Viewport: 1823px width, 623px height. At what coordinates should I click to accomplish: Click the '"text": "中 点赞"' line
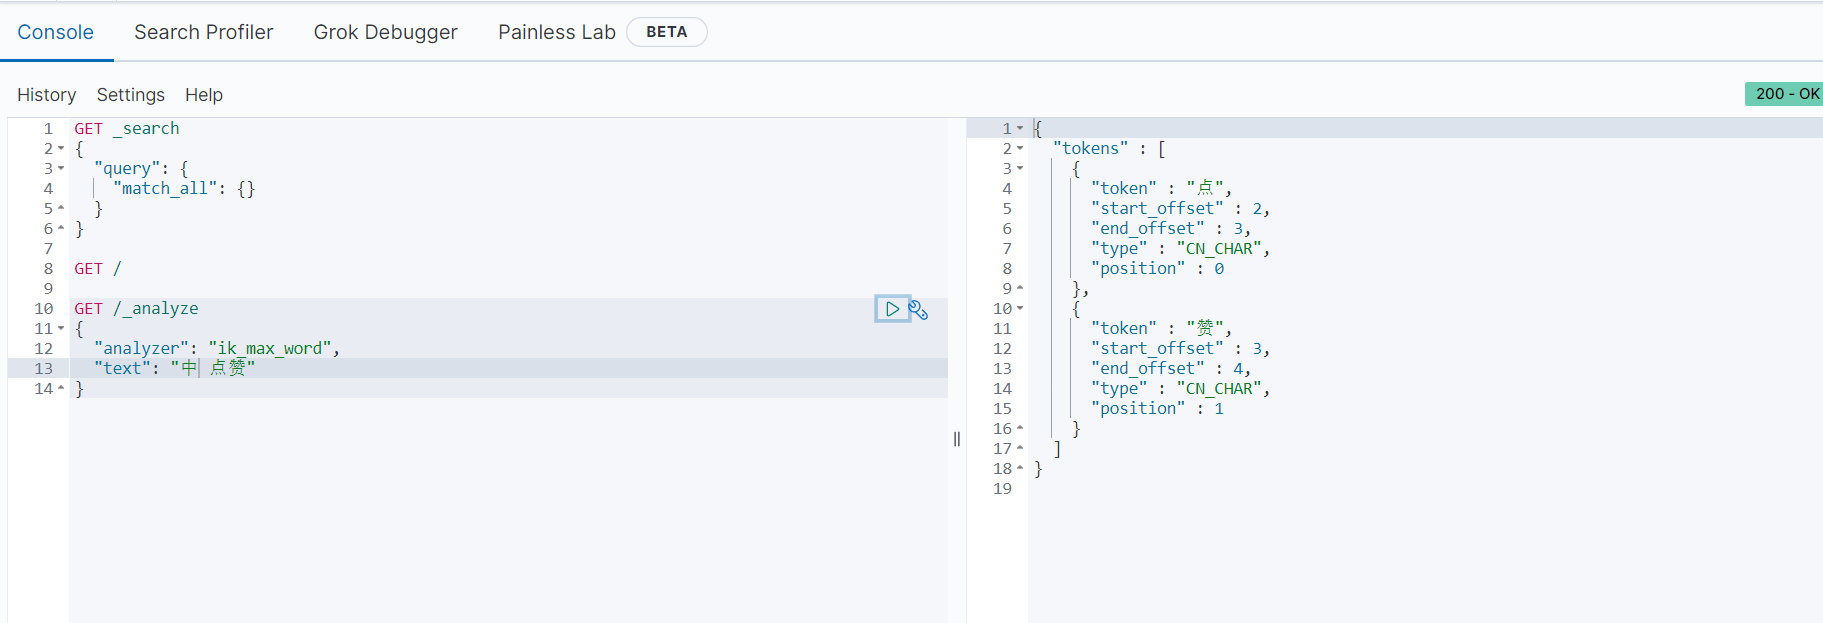pos(175,369)
